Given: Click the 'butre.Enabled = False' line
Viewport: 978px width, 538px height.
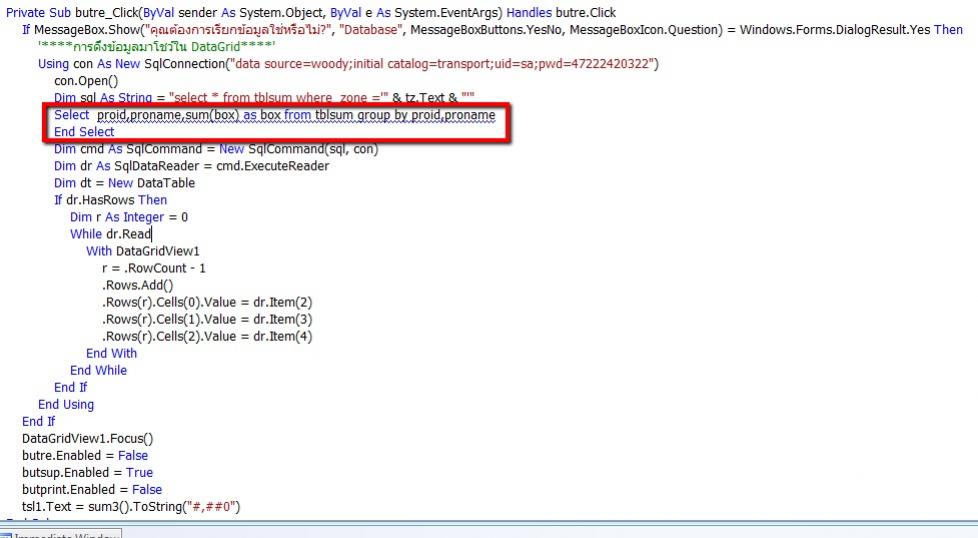Looking at the screenshot, I should [x=85, y=456].
